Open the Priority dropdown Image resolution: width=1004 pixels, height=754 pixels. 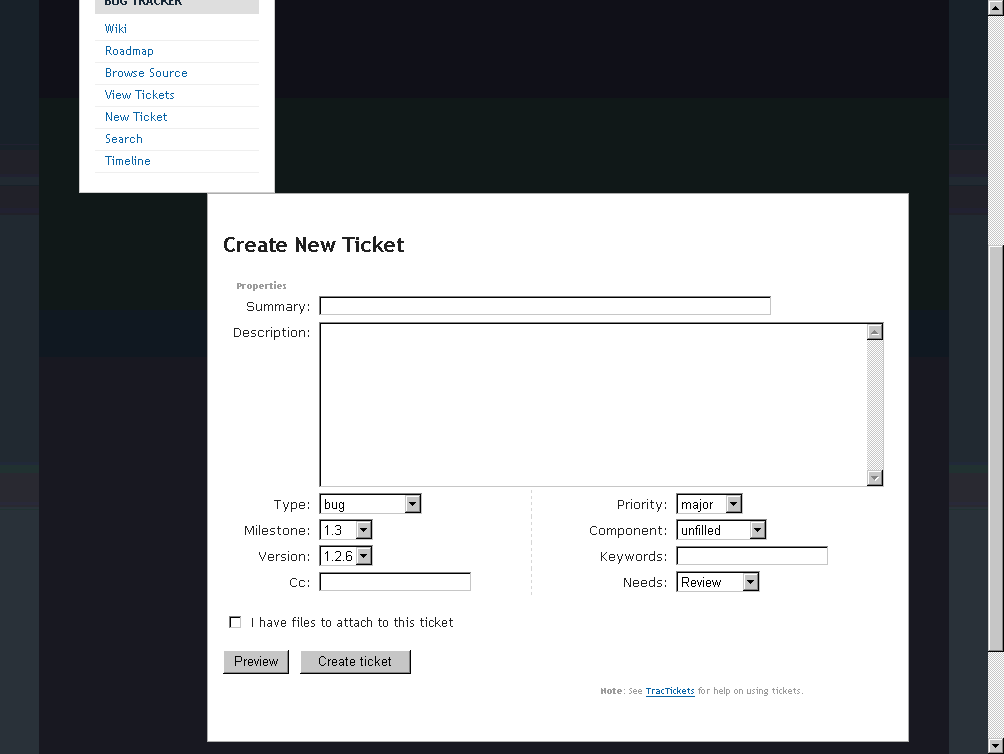[709, 505]
